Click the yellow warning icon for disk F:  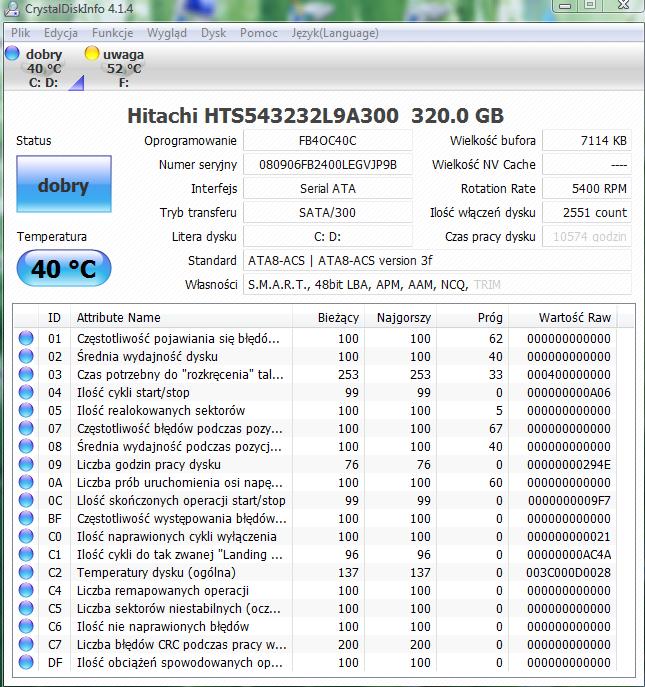tap(92, 53)
